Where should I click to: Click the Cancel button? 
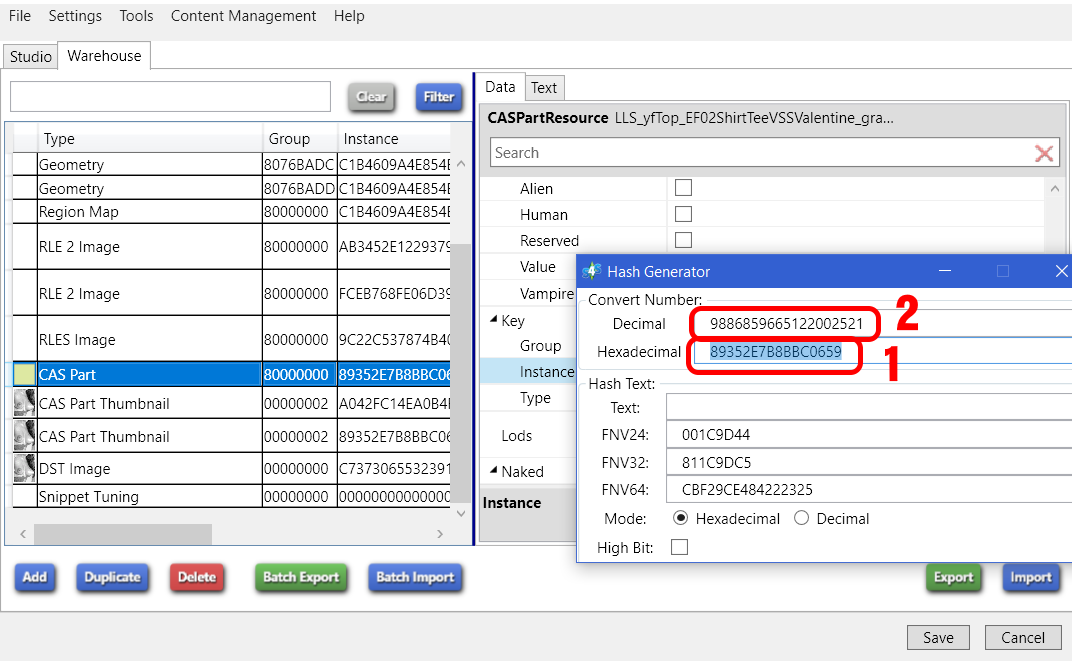click(x=1023, y=637)
